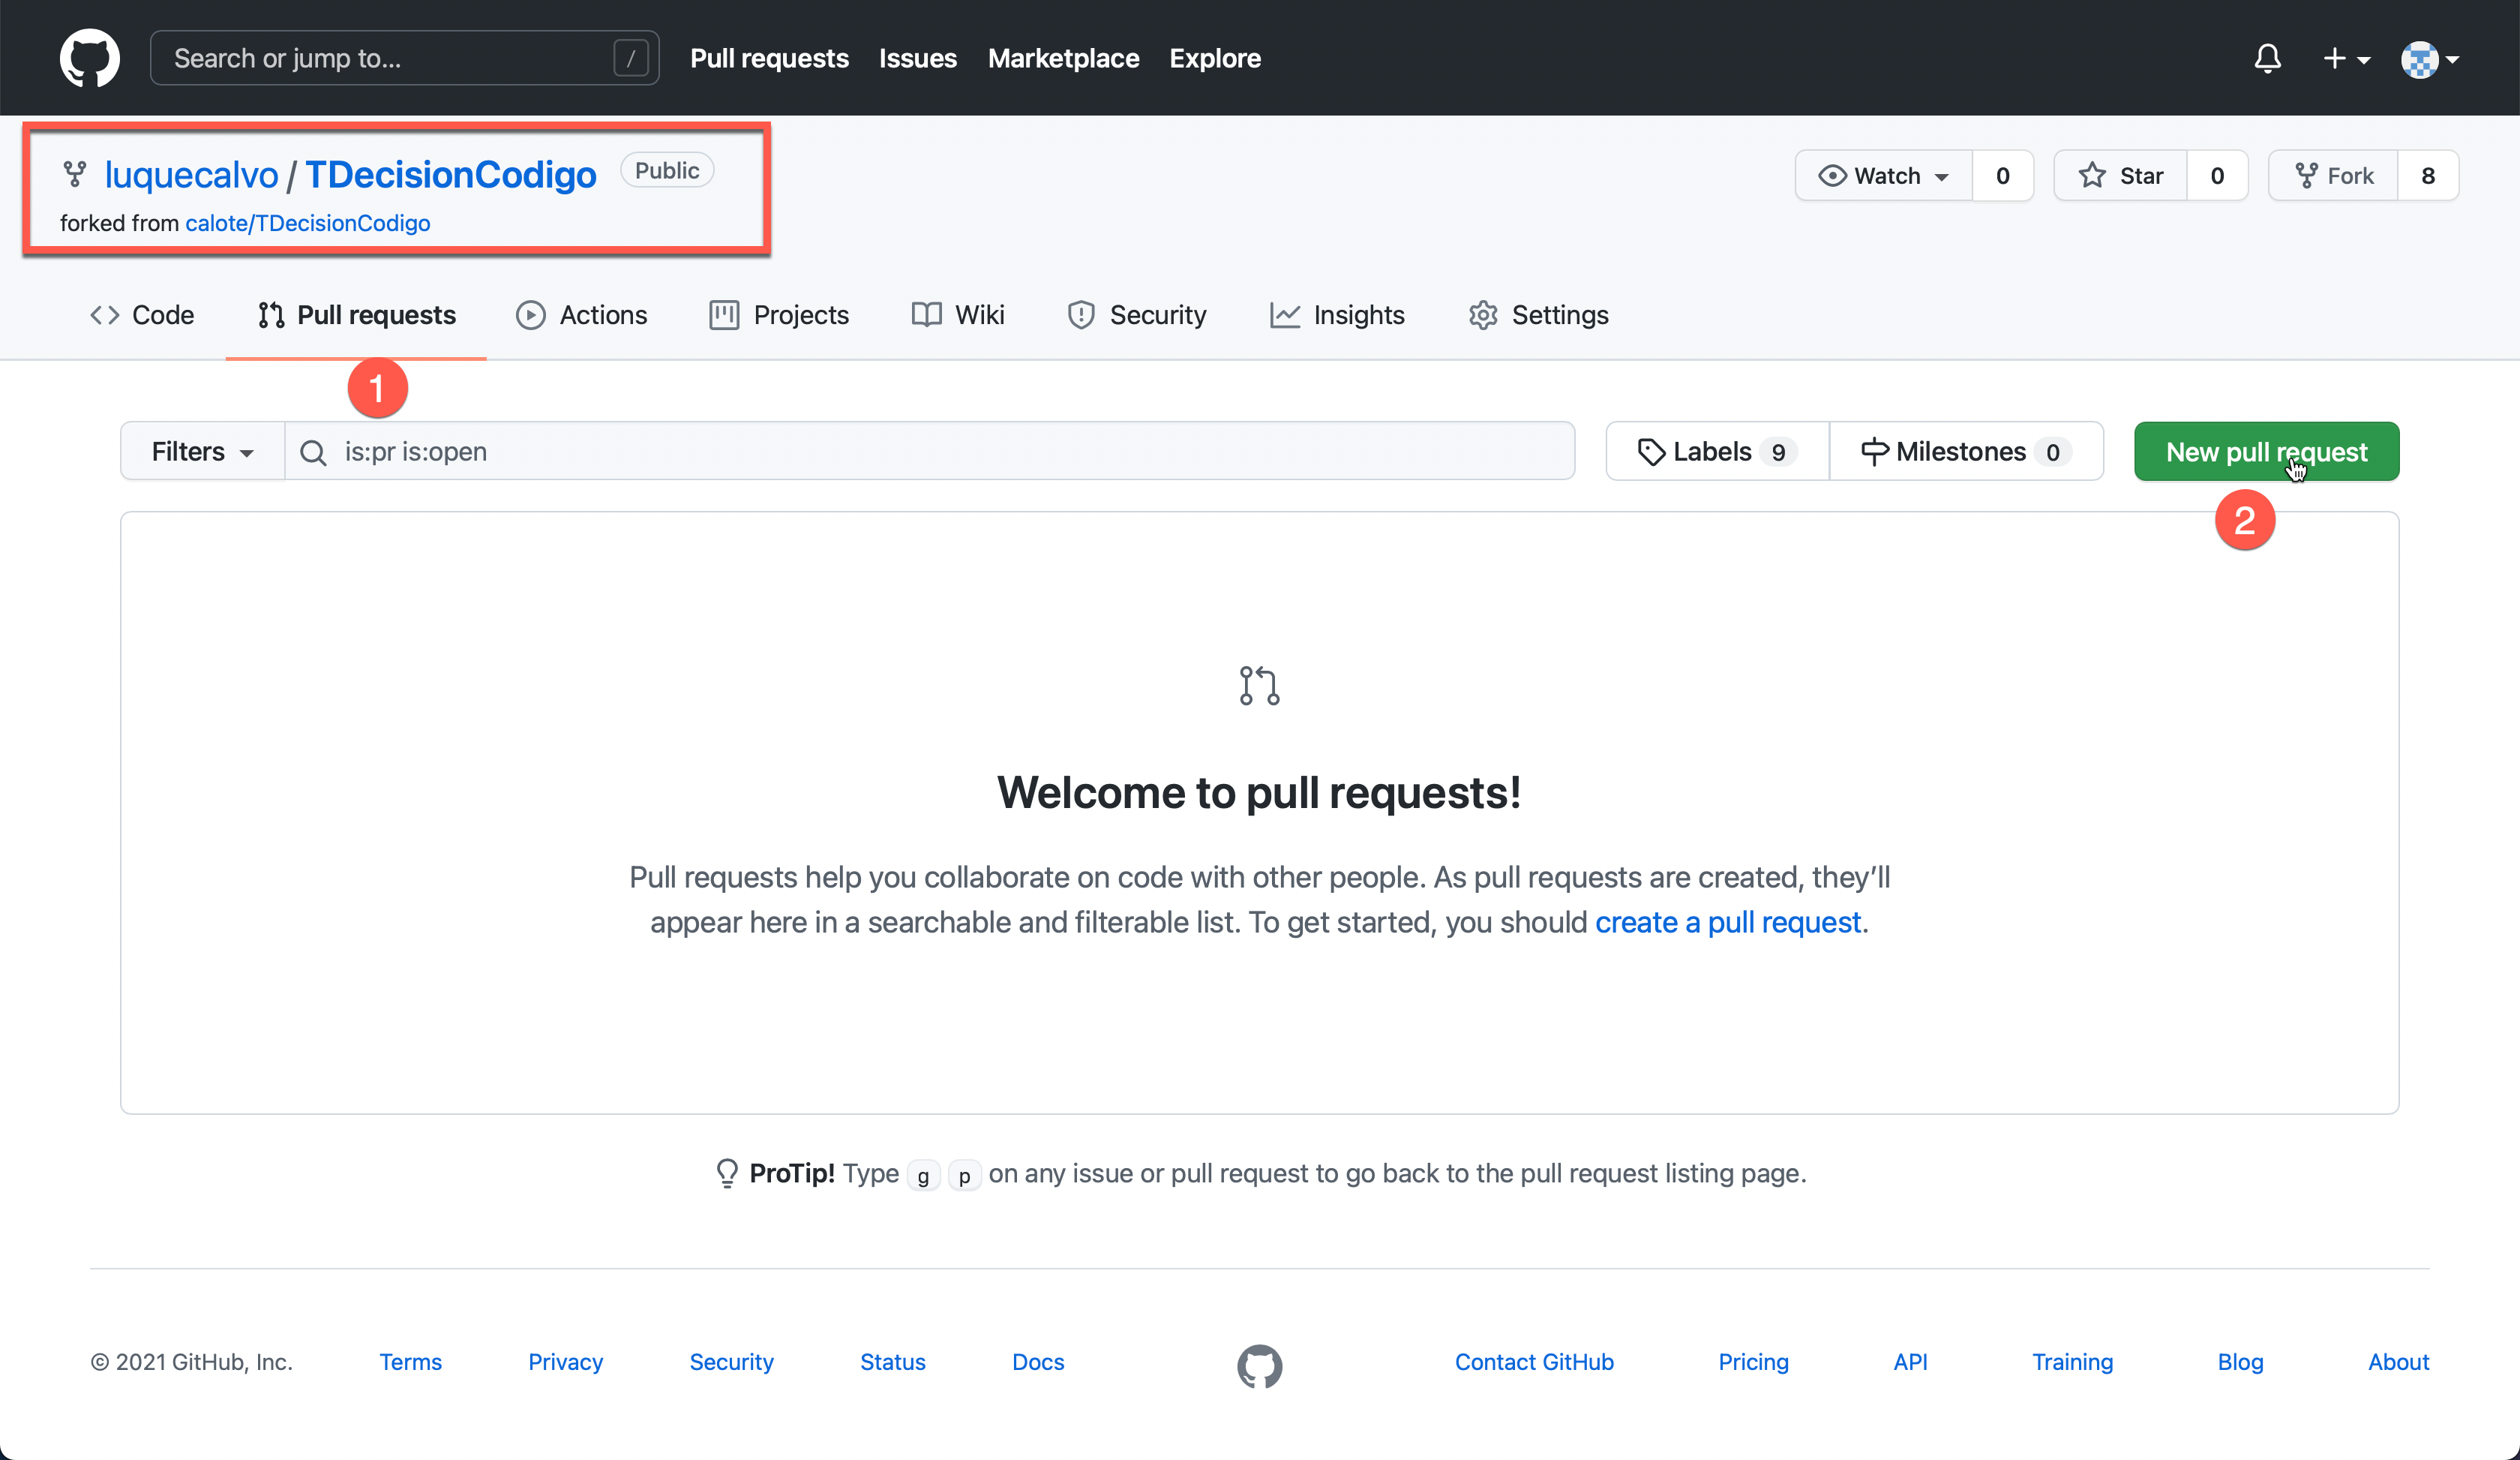
Task: Open the notifications bell
Action: click(2267, 58)
